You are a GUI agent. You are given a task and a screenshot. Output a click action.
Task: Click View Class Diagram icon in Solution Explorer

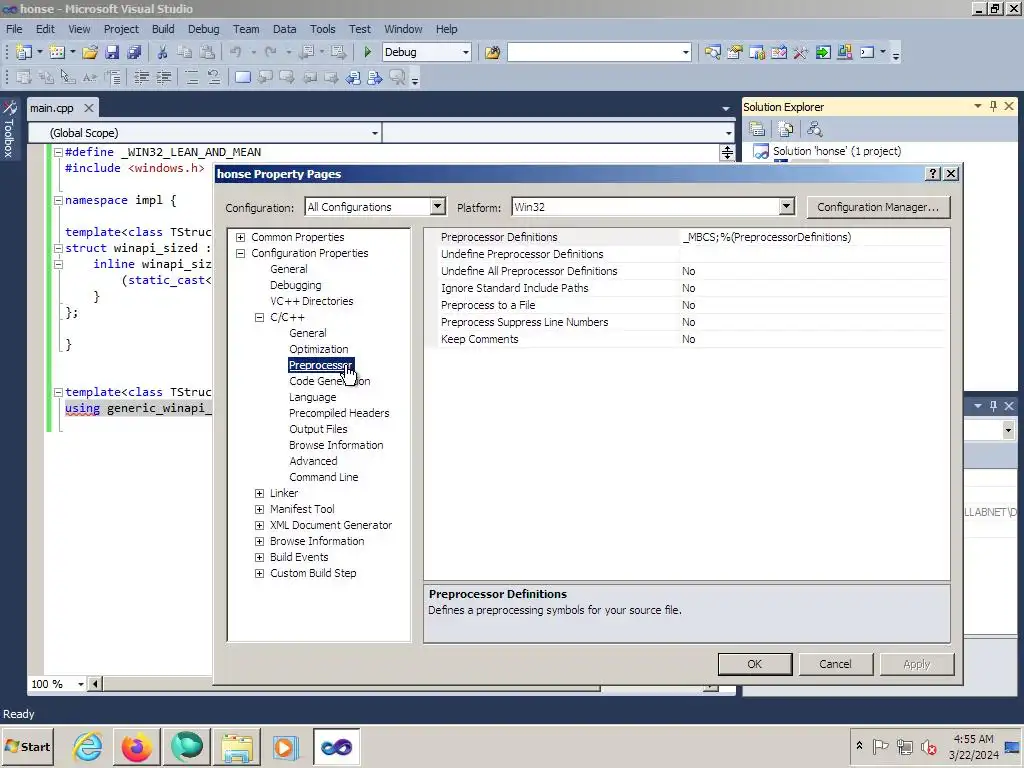click(x=814, y=129)
